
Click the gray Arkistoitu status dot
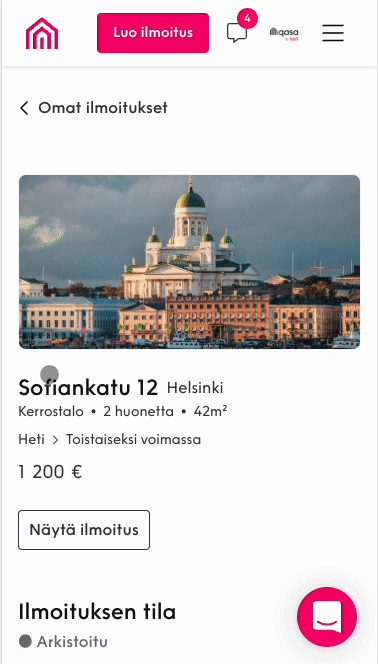(x=25, y=642)
